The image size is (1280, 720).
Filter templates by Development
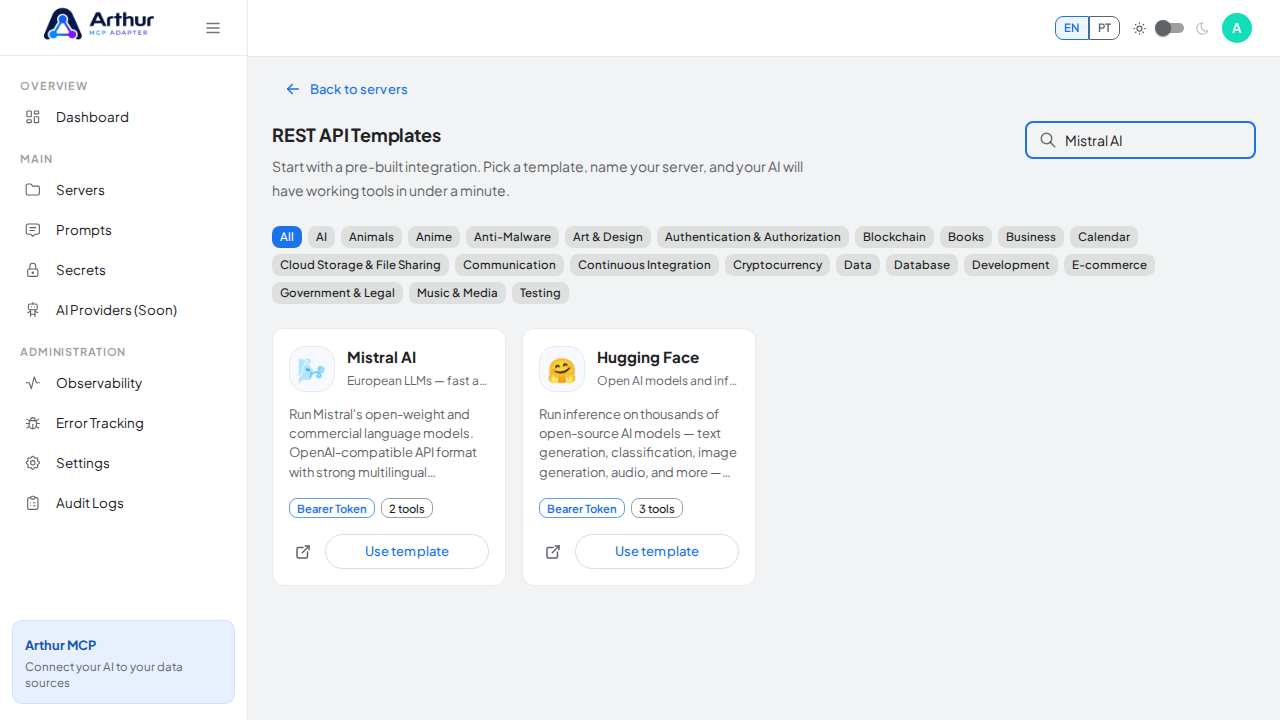pyautogui.click(x=1011, y=265)
